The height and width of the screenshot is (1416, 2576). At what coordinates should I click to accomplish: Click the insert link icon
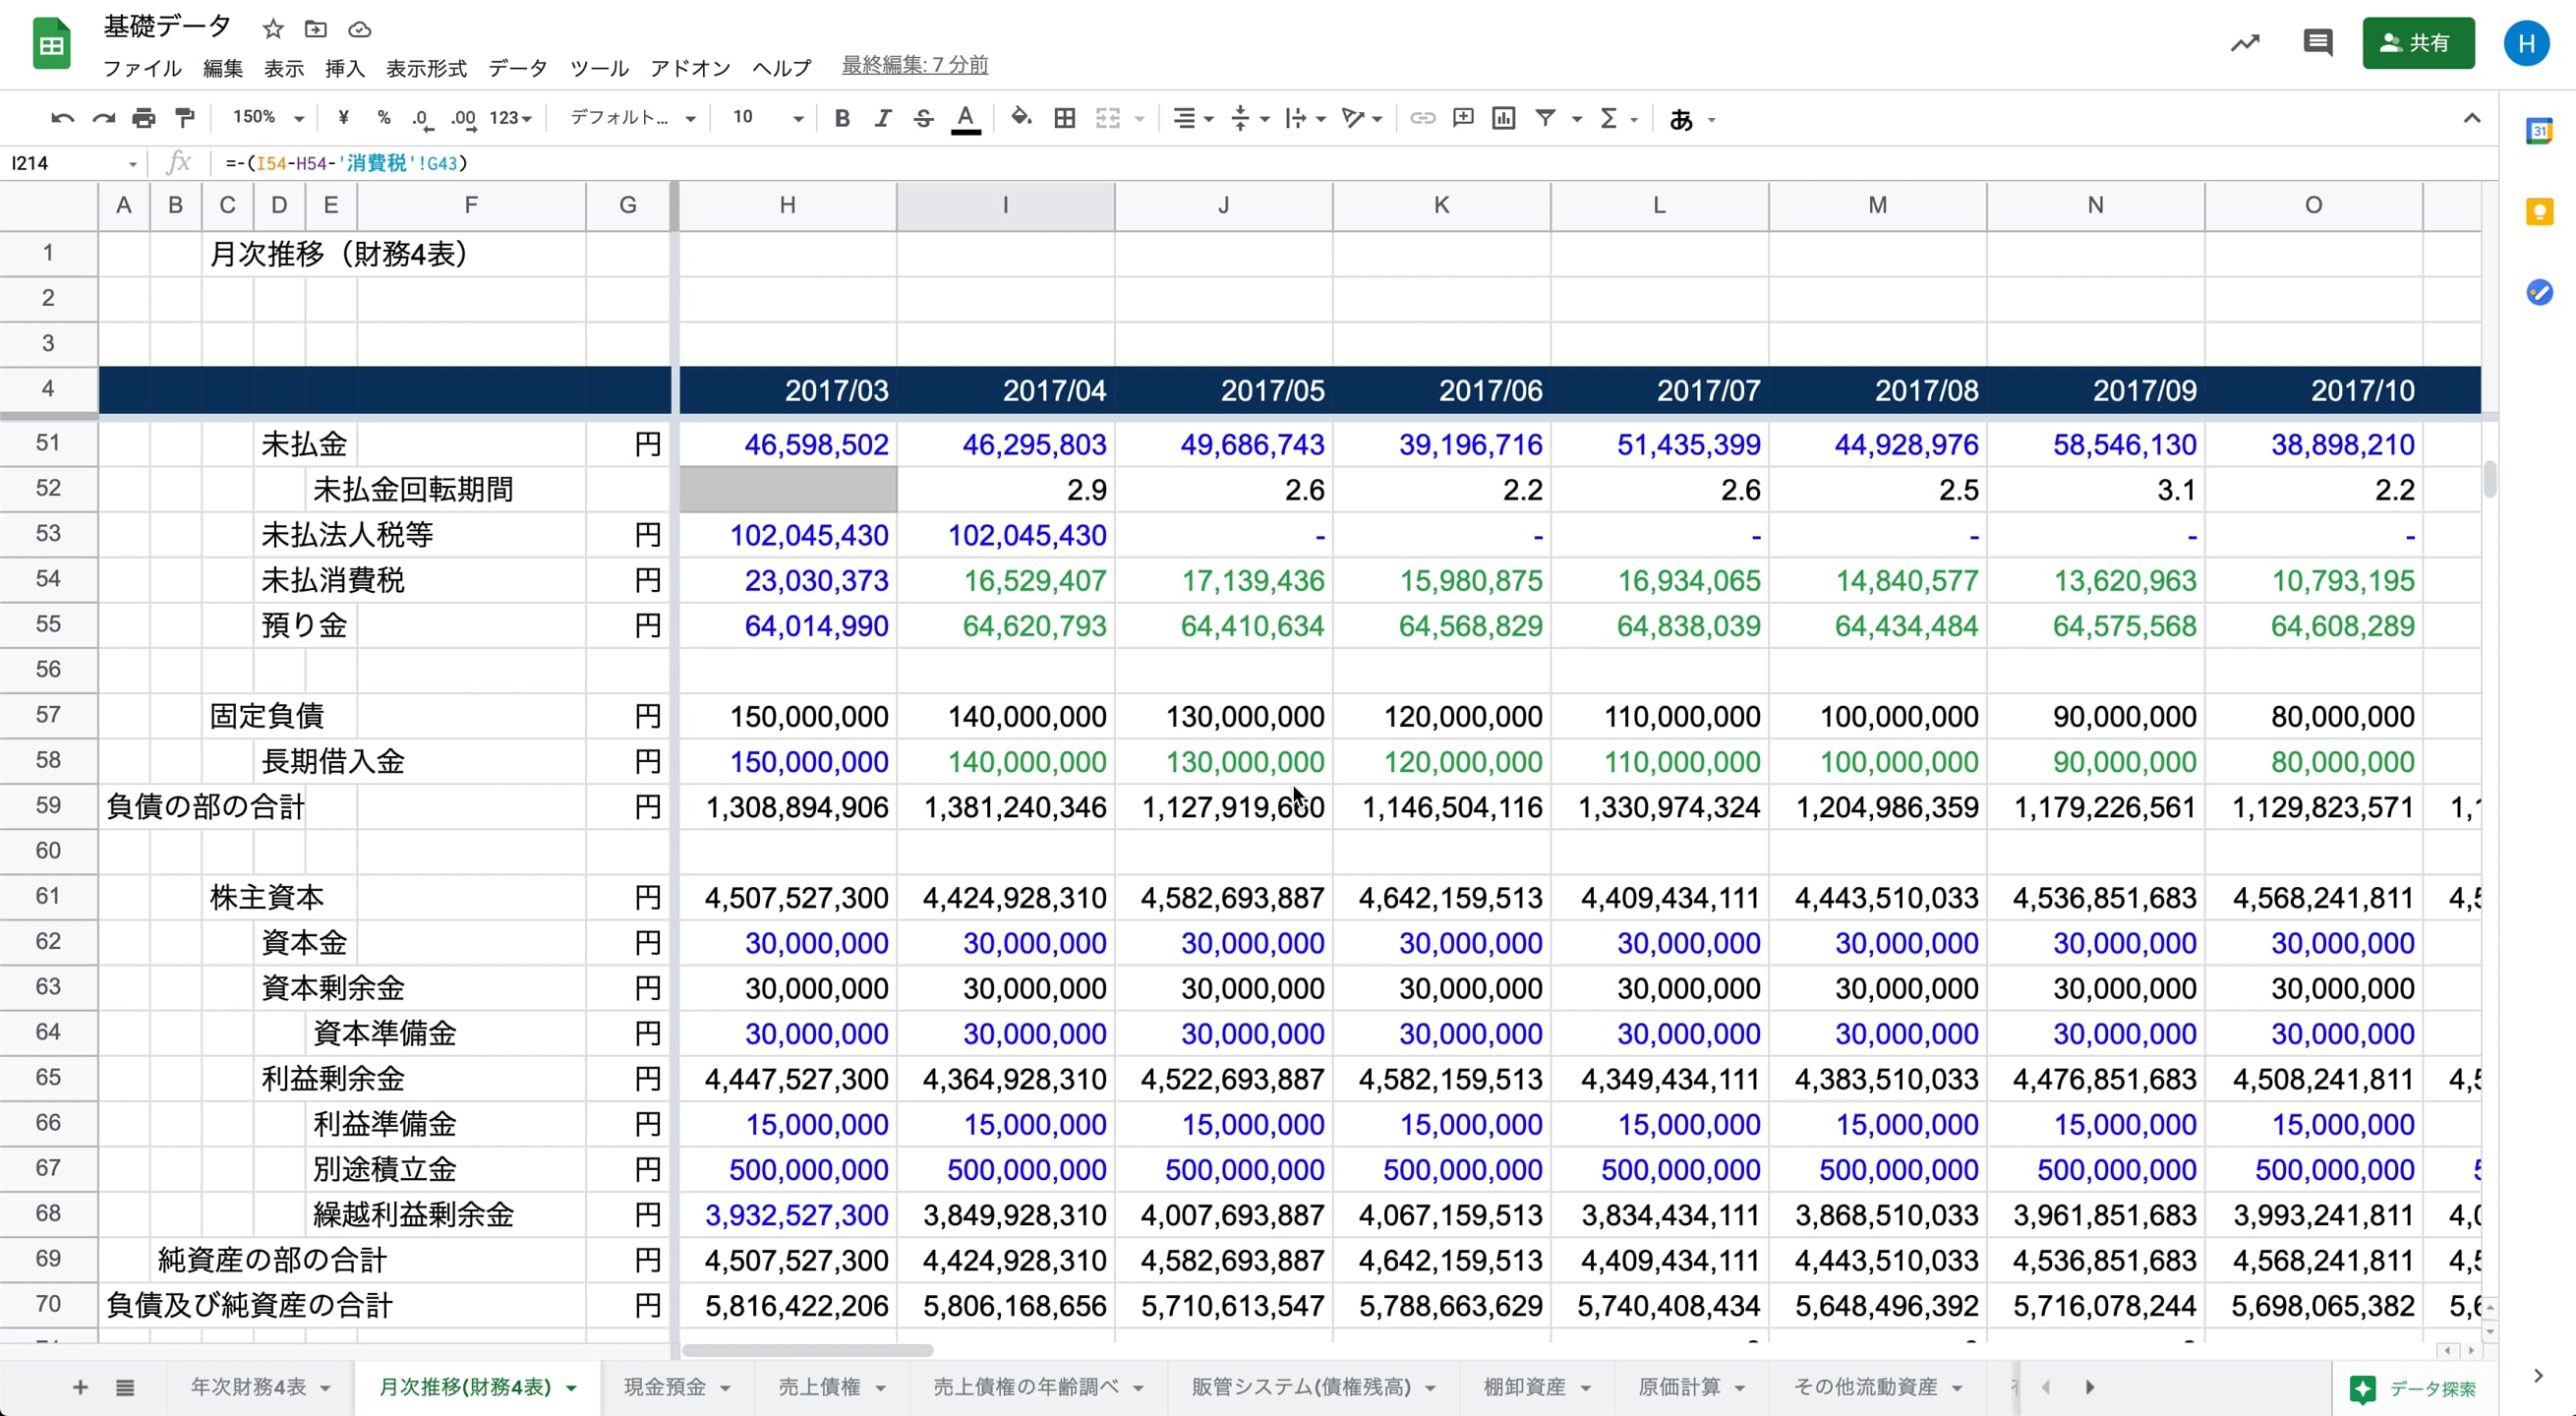pyautogui.click(x=1422, y=119)
